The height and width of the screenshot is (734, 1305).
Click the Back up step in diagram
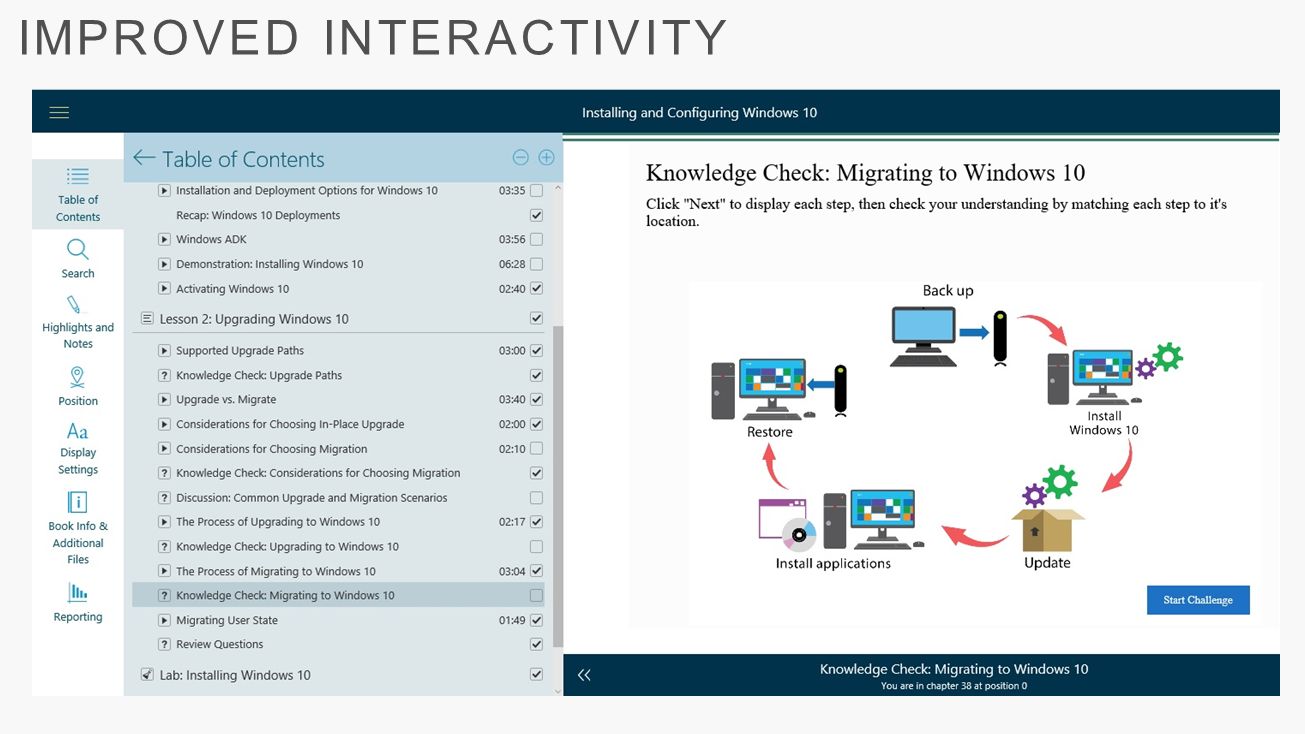[x=948, y=324]
